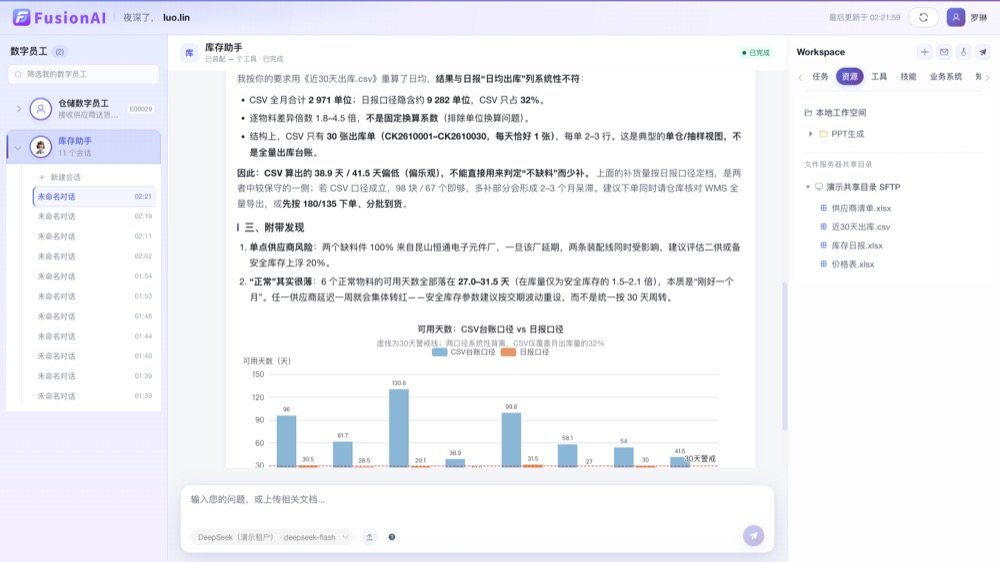Click the 筛选我的数字员工 search field
The image size is (1000, 562).
coord(84,74)
